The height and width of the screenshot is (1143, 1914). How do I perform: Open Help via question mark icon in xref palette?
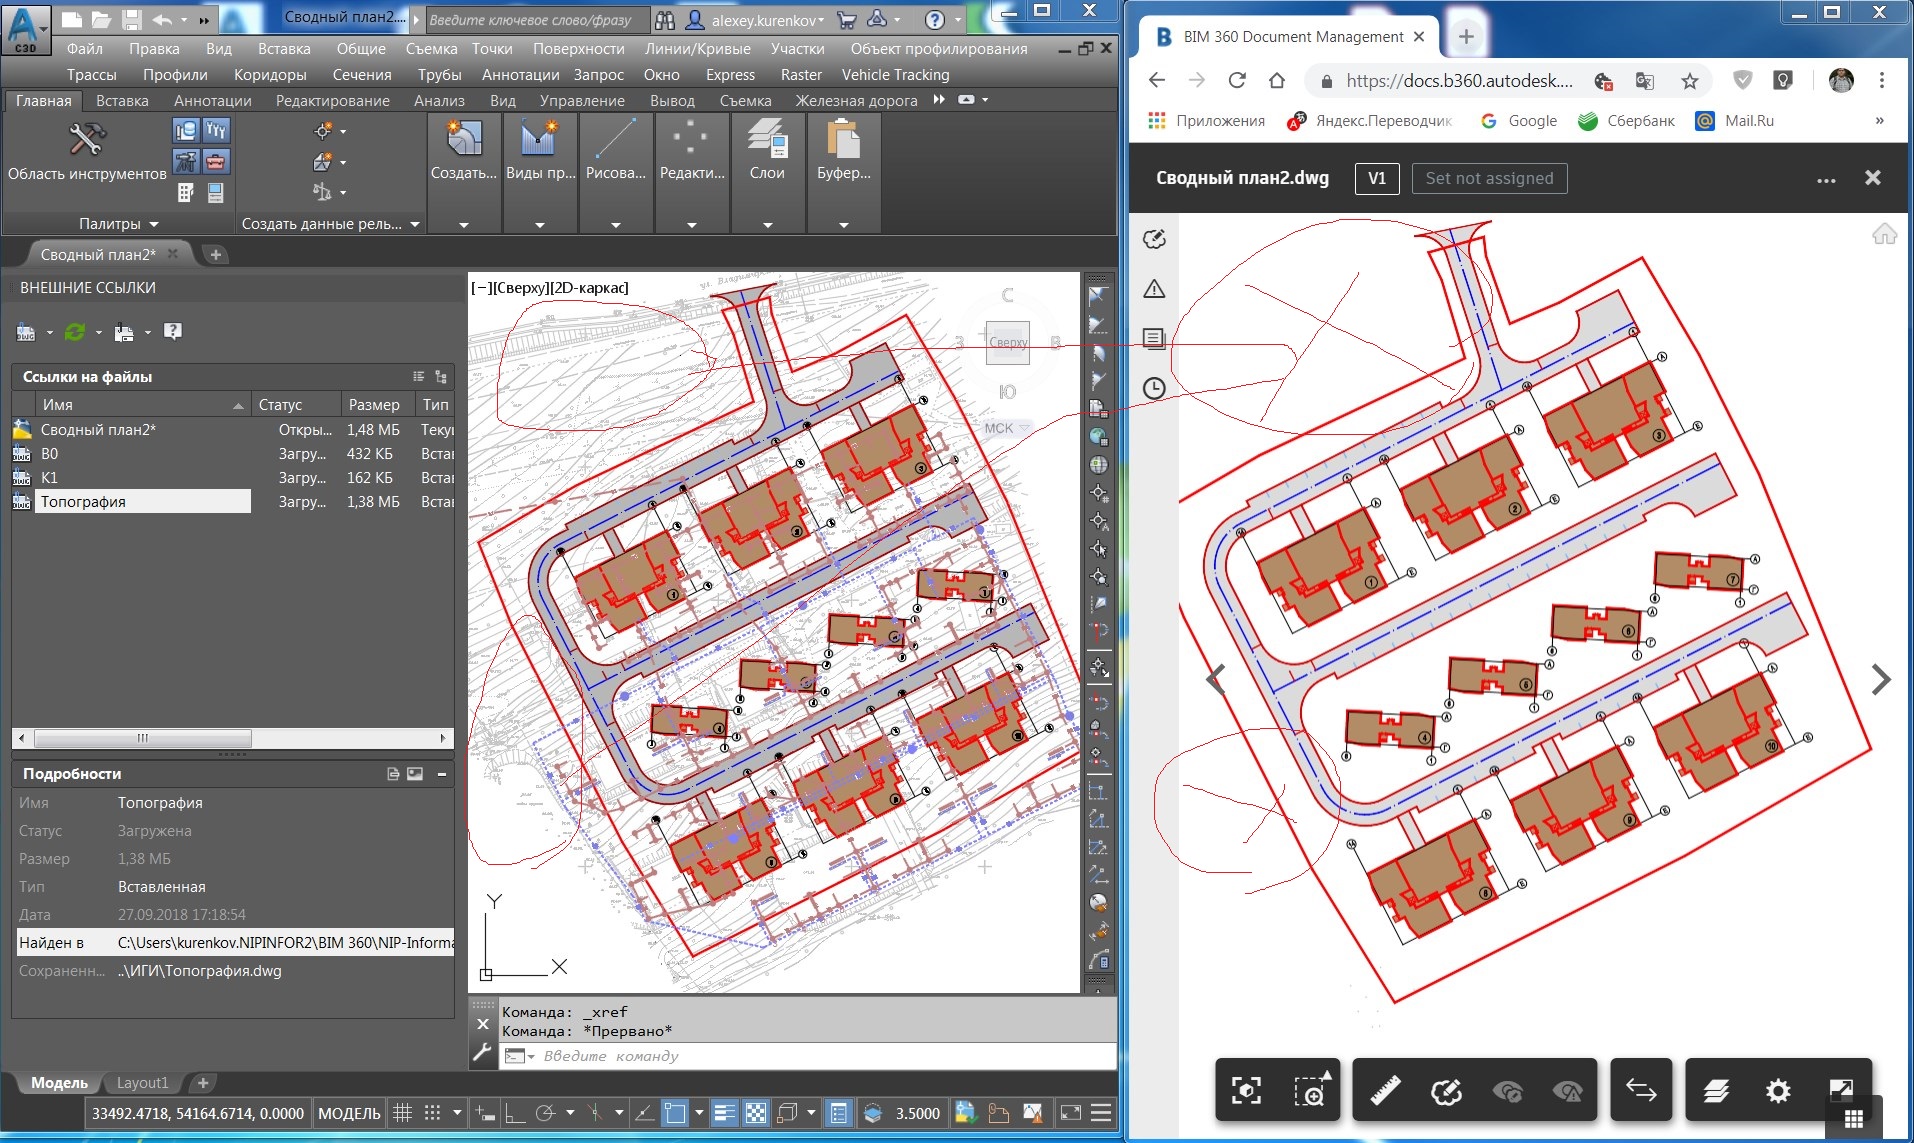click(172, 331)
